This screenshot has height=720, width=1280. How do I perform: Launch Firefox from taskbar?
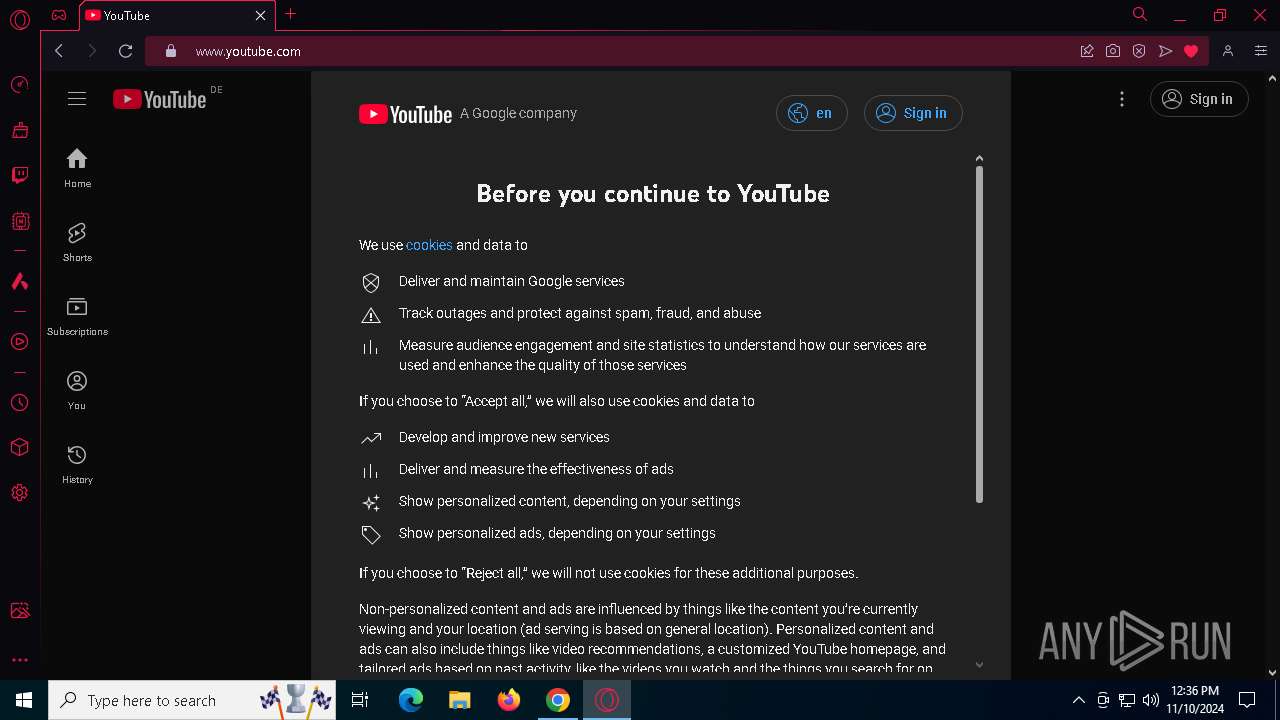point(509,700)
